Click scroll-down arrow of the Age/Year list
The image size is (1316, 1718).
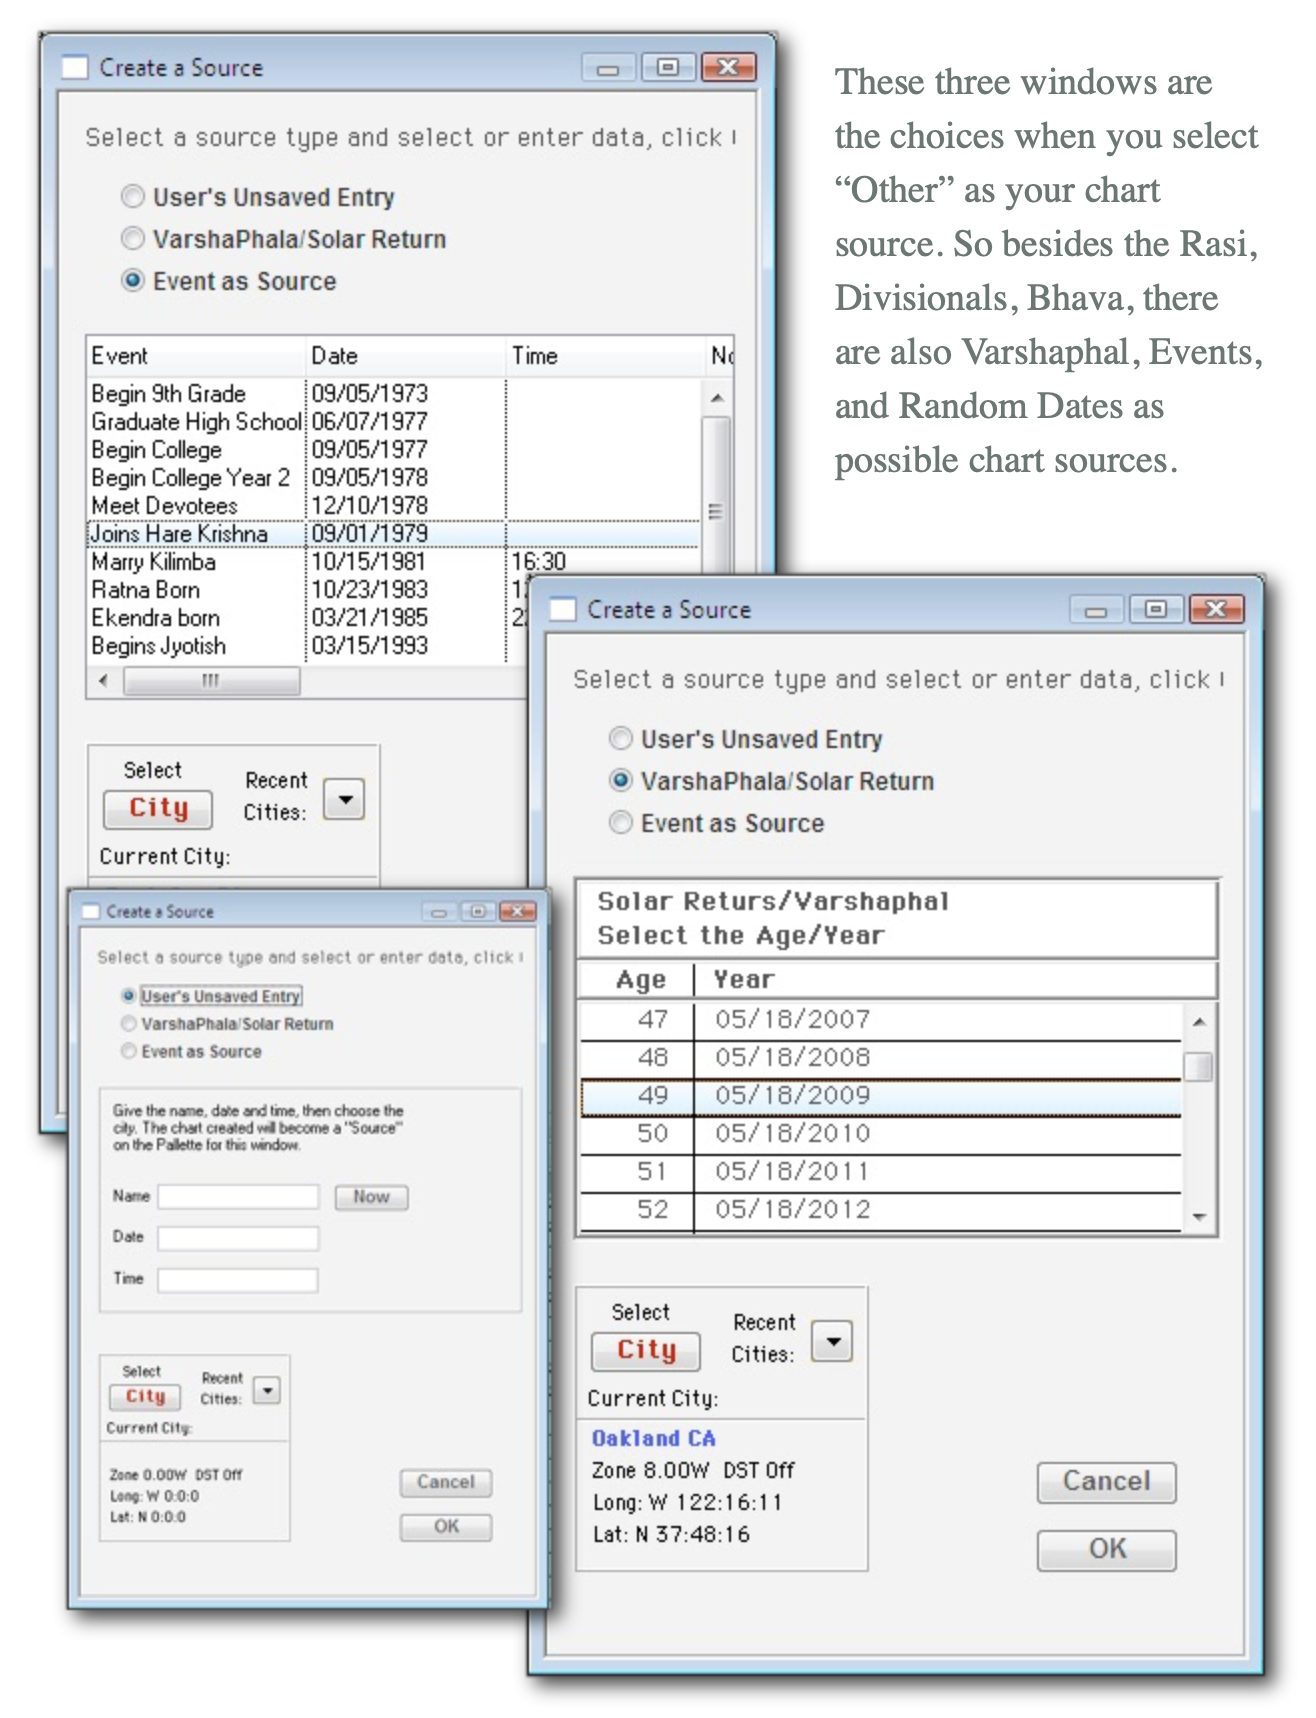(1198, 1217)
